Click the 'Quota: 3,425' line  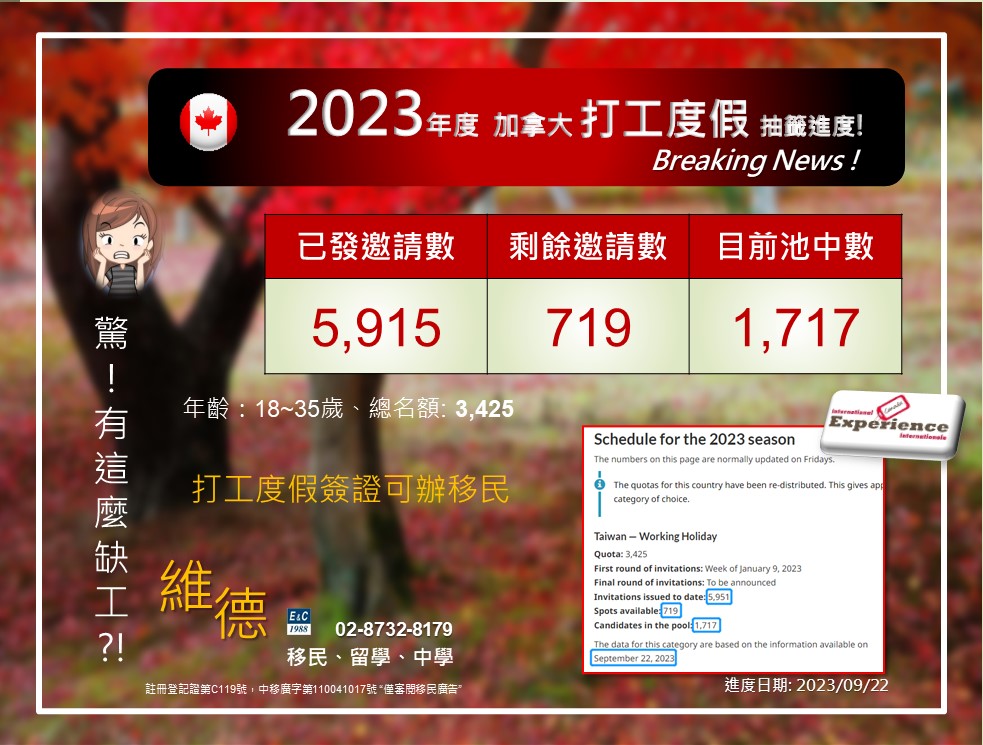[x=621, y=554]
